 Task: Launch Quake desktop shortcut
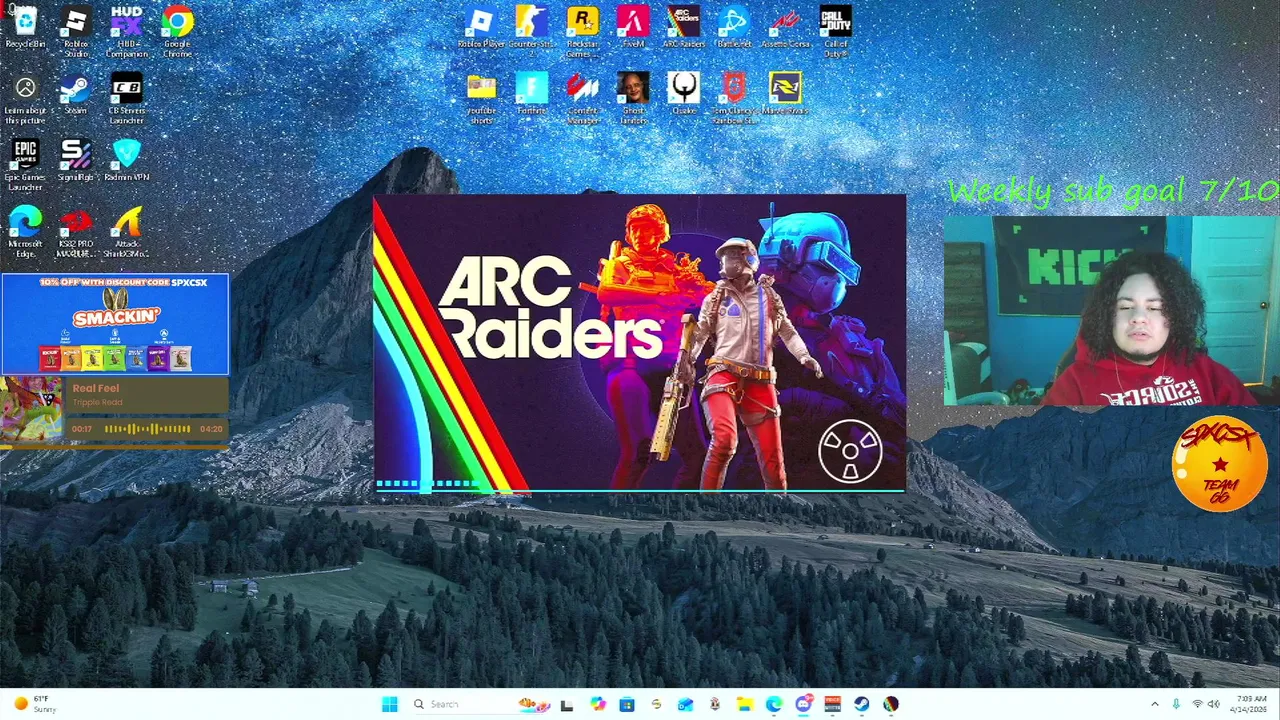[x=684, y=94]
